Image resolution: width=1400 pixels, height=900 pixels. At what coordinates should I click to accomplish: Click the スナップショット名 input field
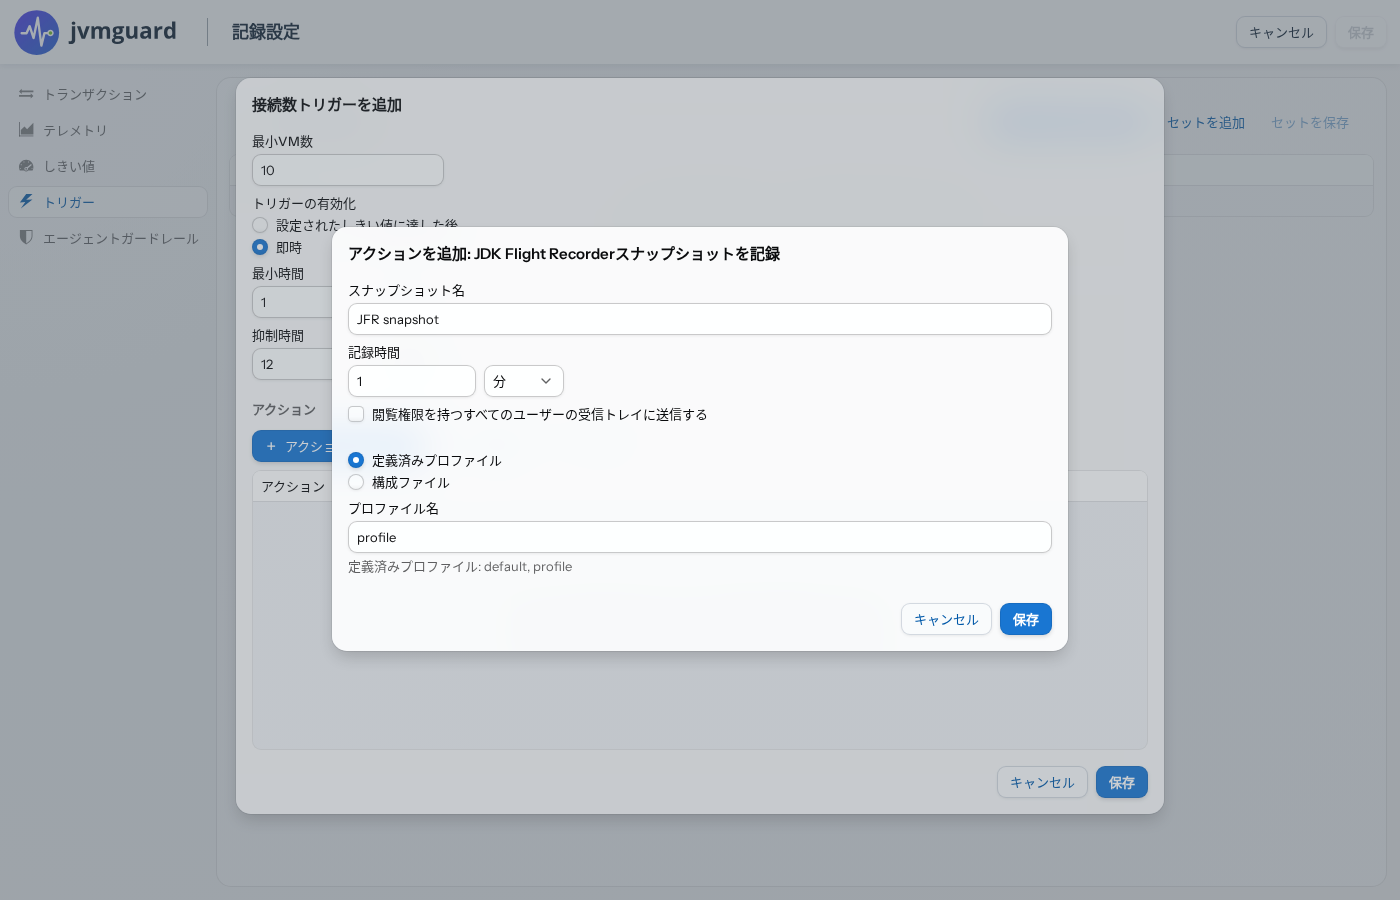(x=700, y=319)
